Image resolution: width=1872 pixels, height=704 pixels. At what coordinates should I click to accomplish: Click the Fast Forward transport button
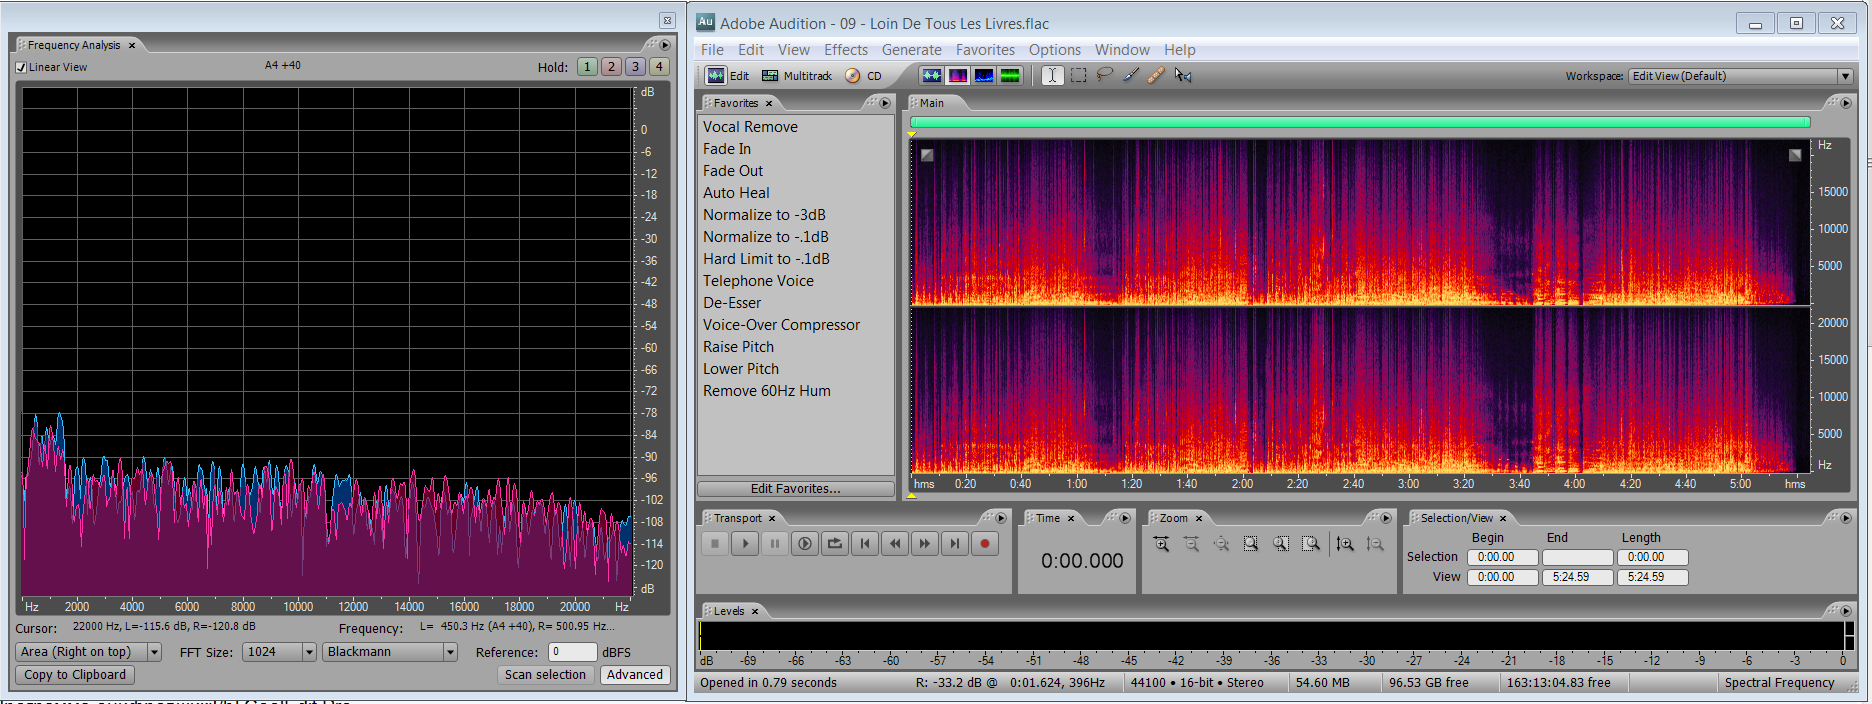tap(925, 544)
